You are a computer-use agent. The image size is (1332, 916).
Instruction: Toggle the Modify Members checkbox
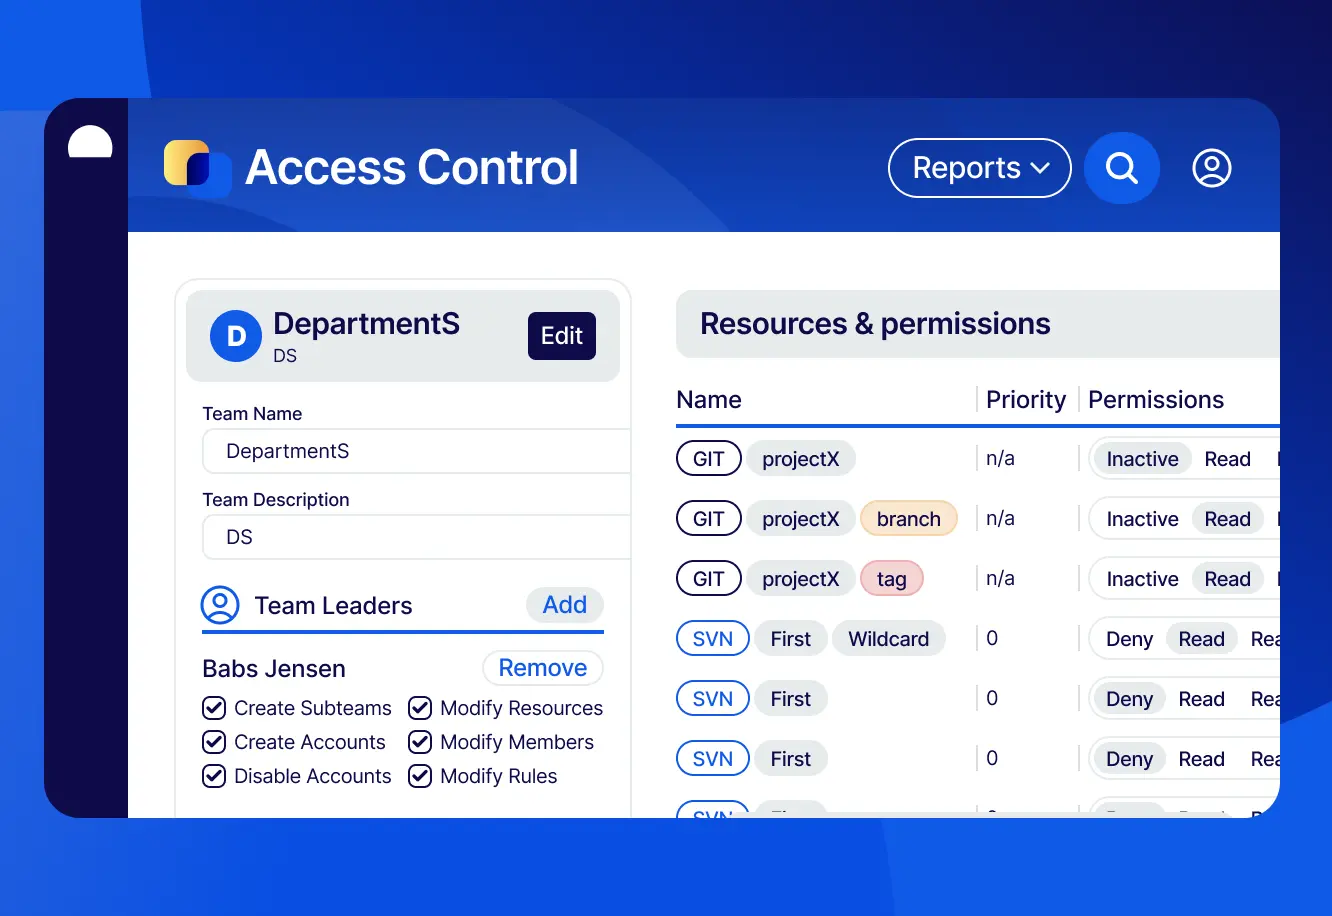point(420,742)
